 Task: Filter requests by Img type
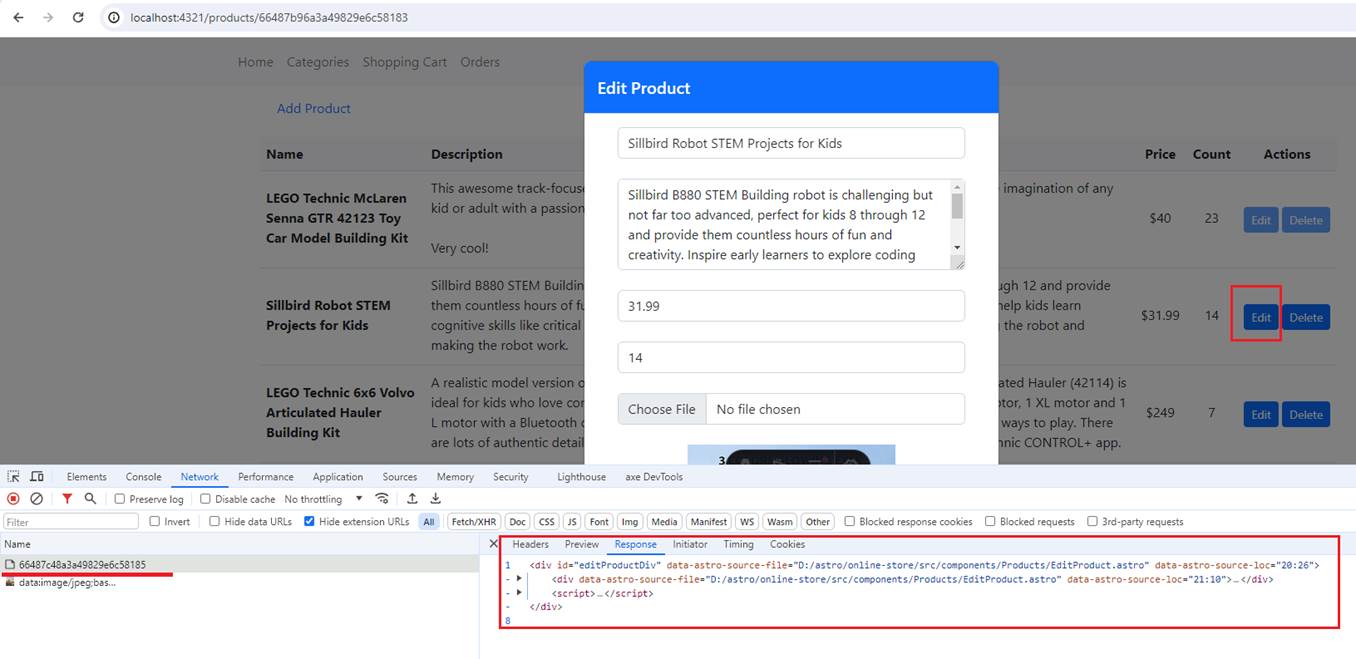tap(629, 521)
